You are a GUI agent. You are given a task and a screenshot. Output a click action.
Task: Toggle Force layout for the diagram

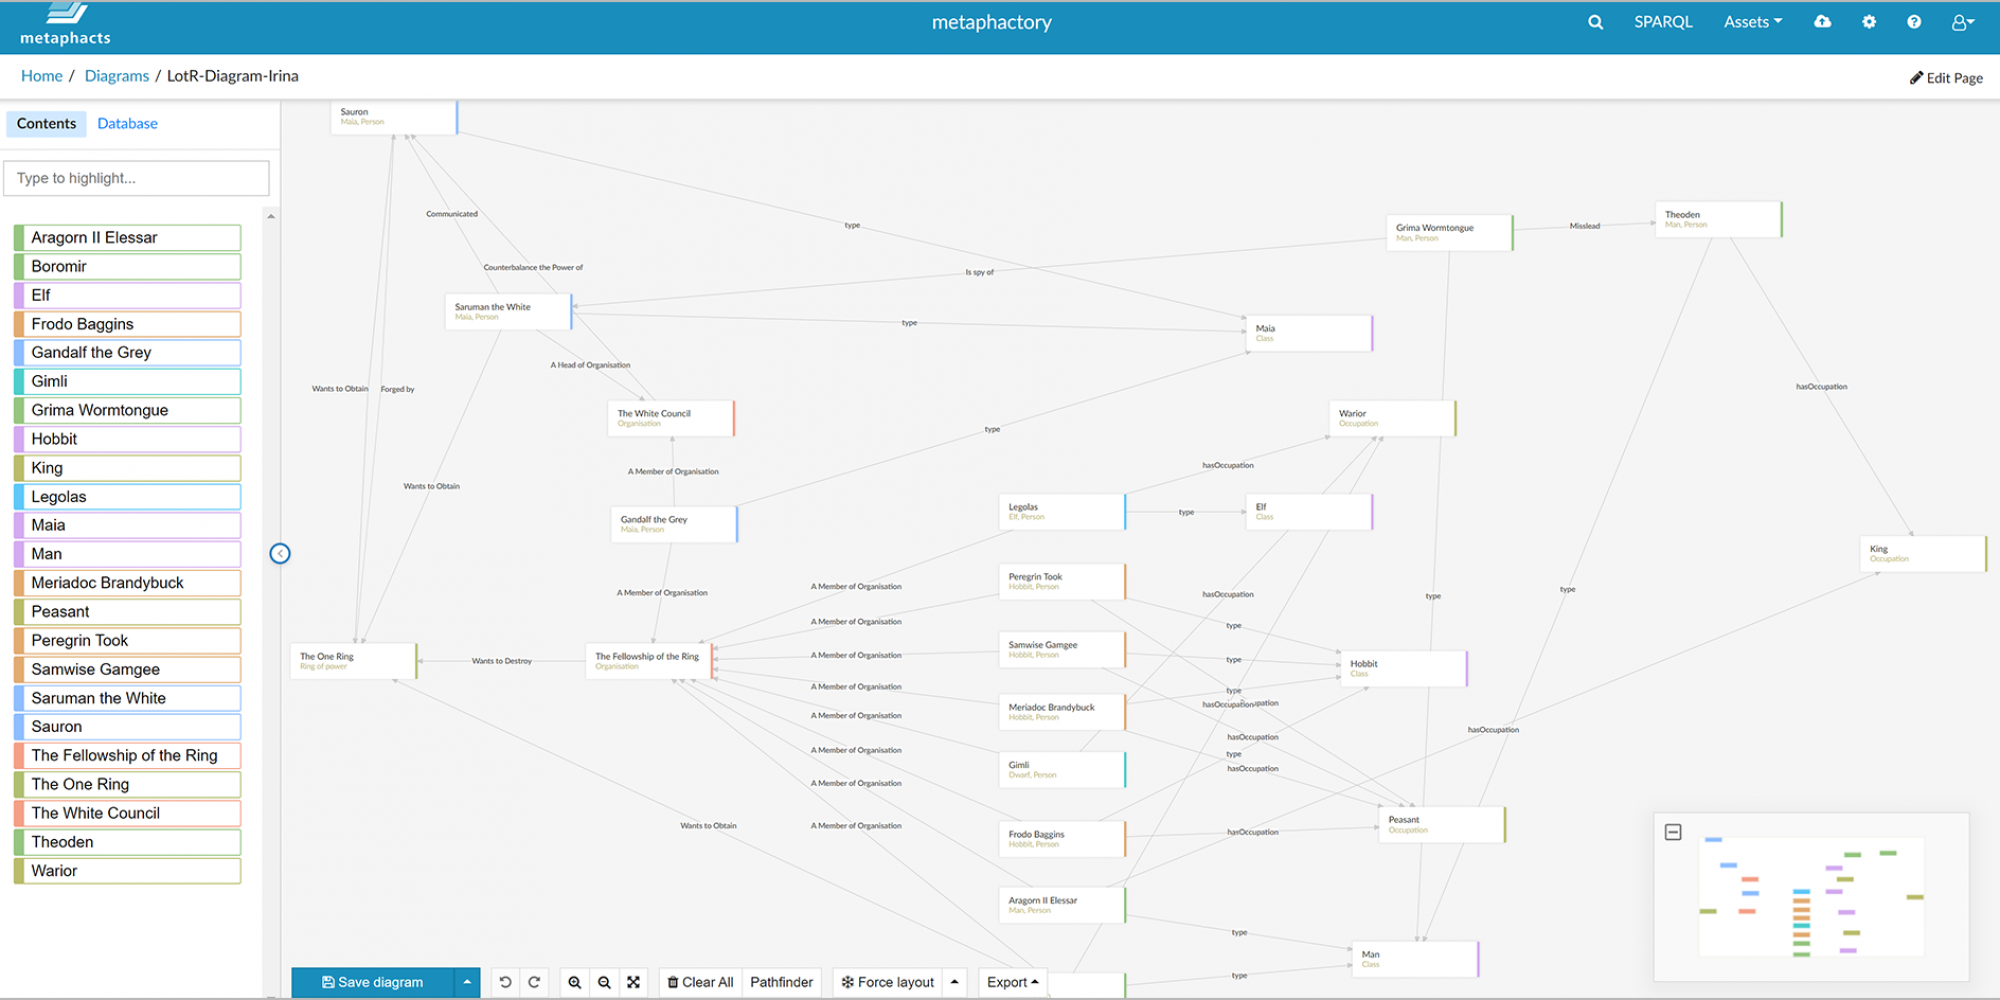coord(888,982)
